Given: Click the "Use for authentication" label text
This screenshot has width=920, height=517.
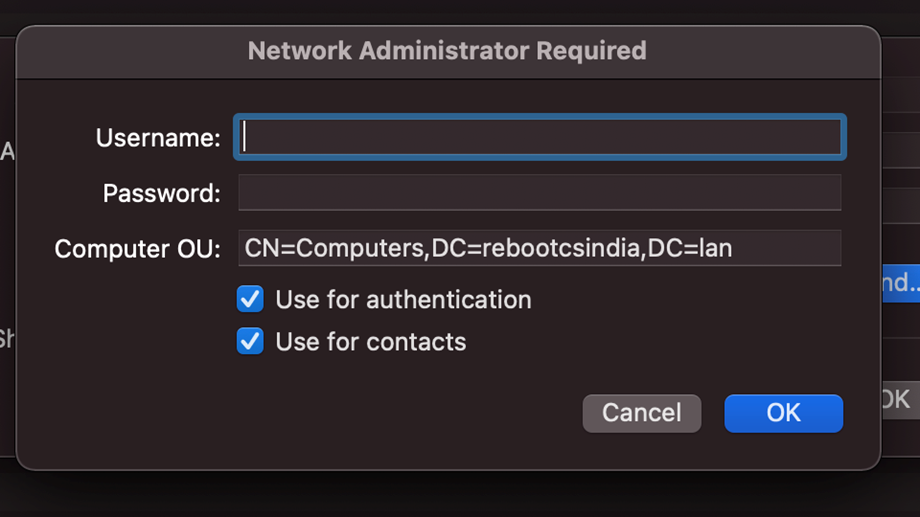Looking at the screenshot, I should (403, 299).
